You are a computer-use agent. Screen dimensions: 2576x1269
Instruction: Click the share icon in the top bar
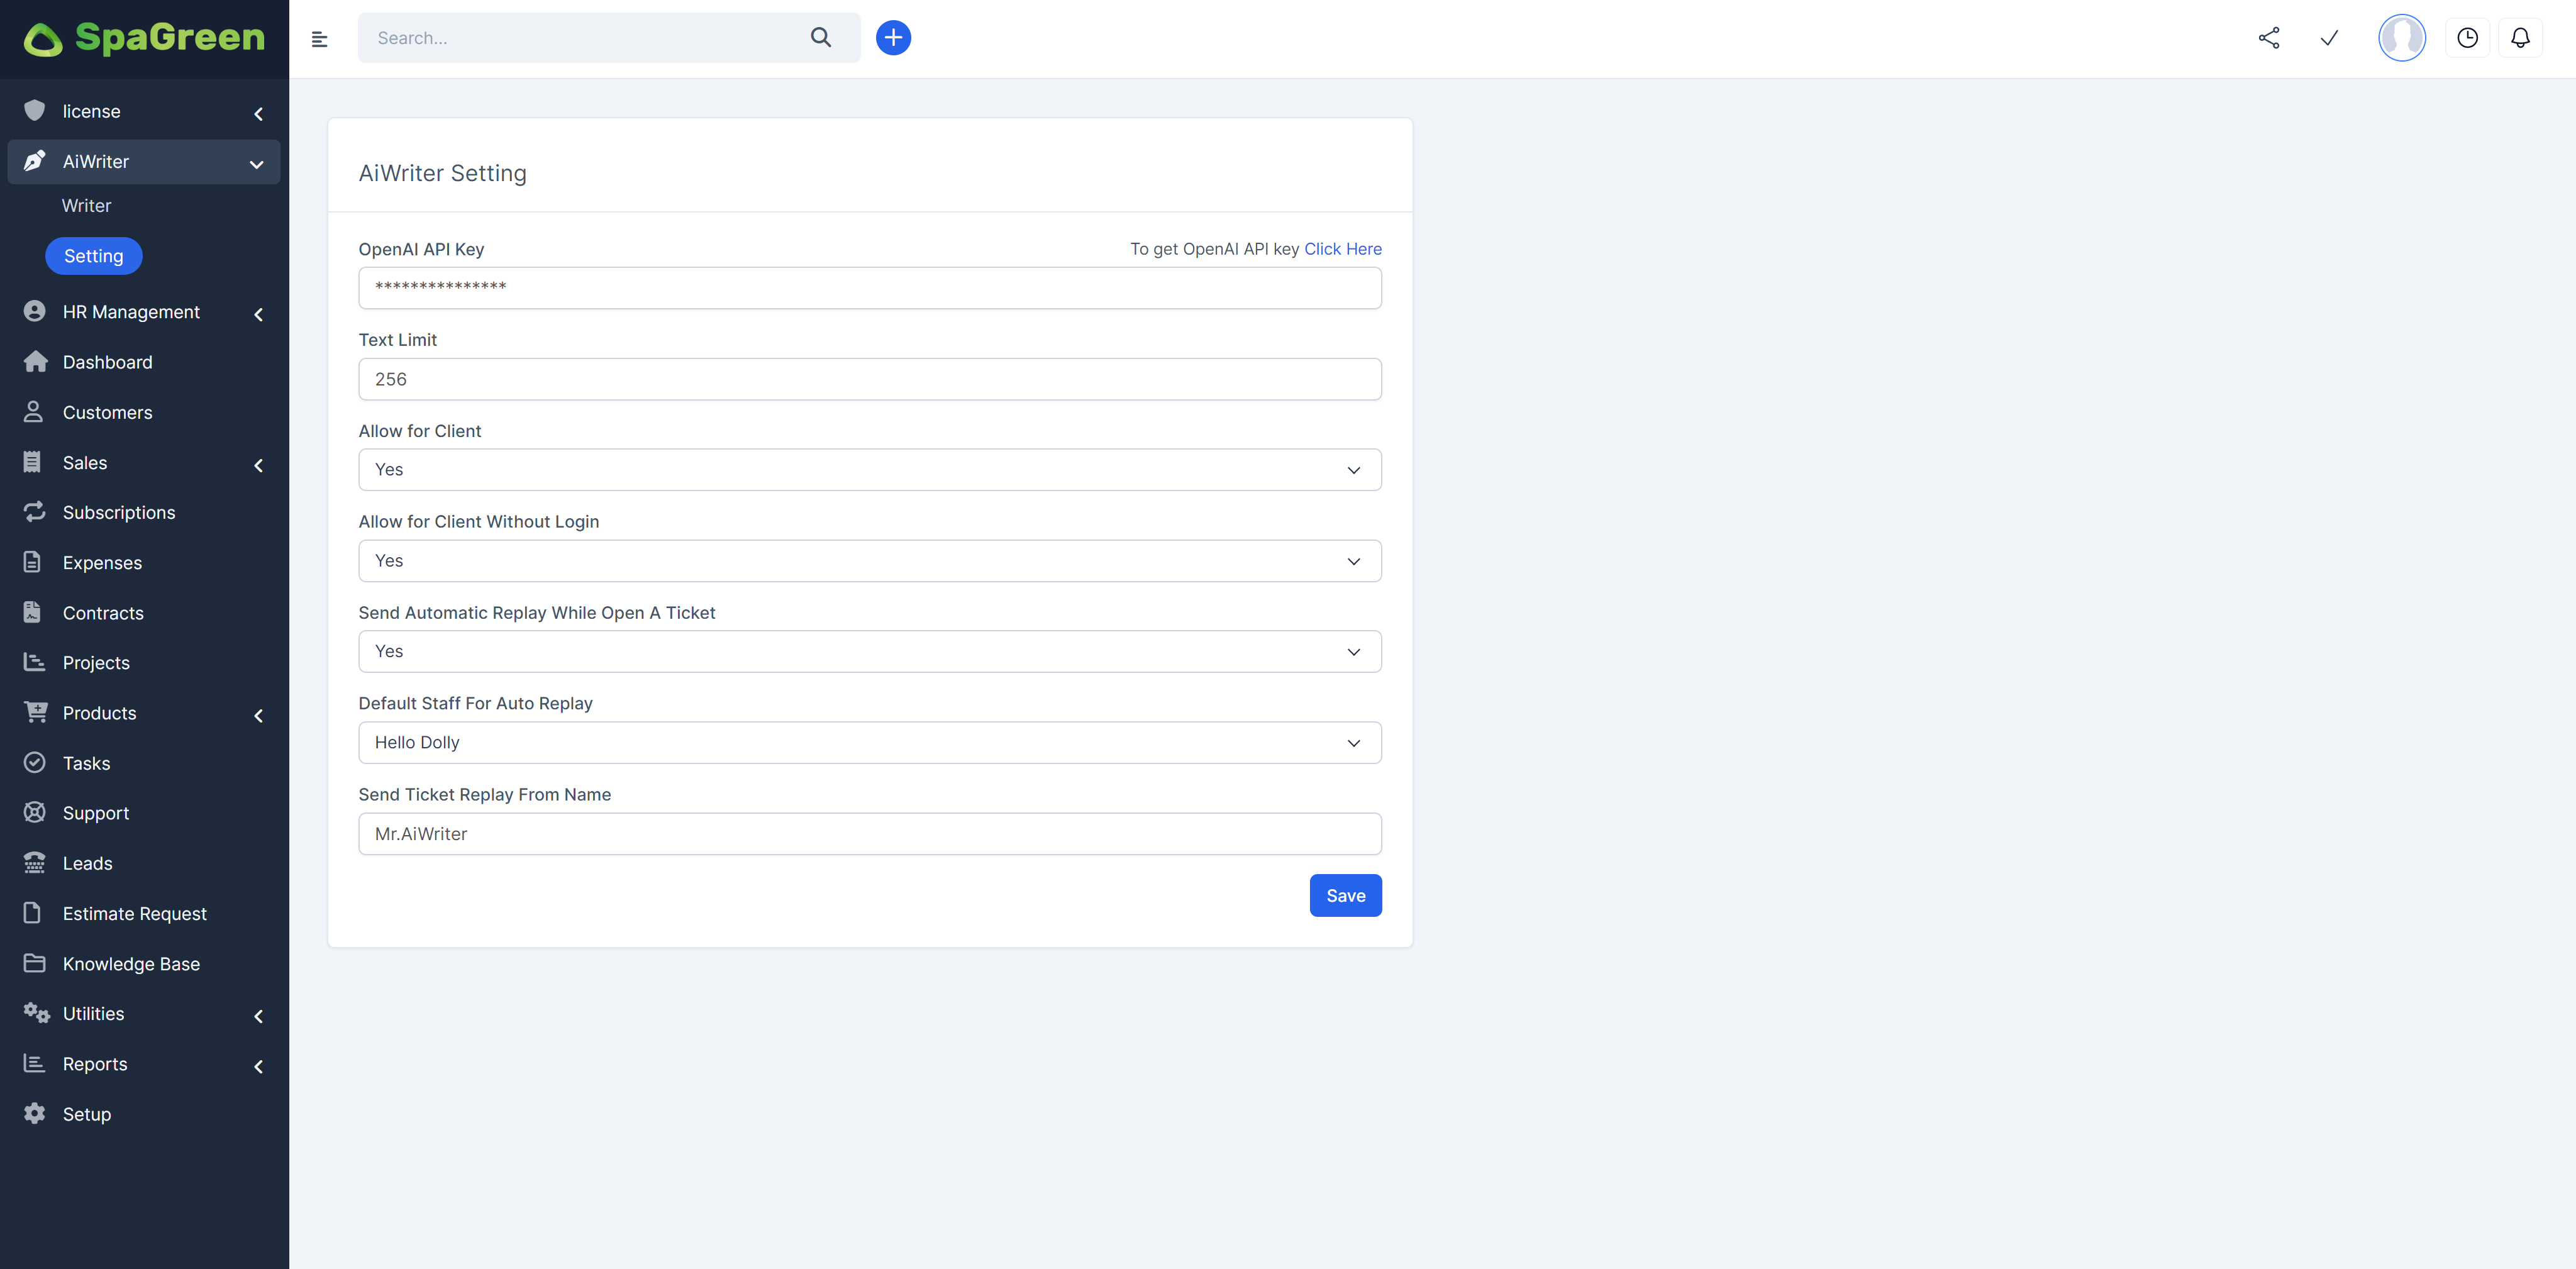2268,37
